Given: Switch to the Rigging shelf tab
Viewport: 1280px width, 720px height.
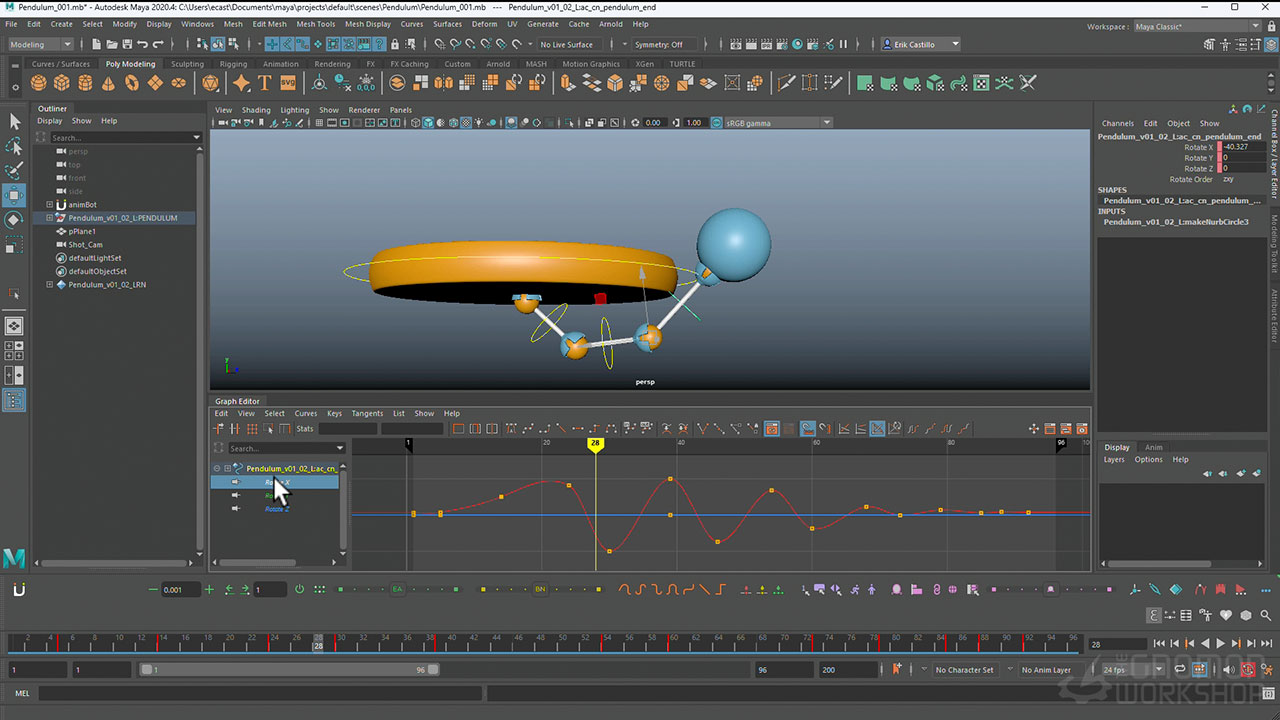Looking at the screenshot, I should (x=233, y=64).
